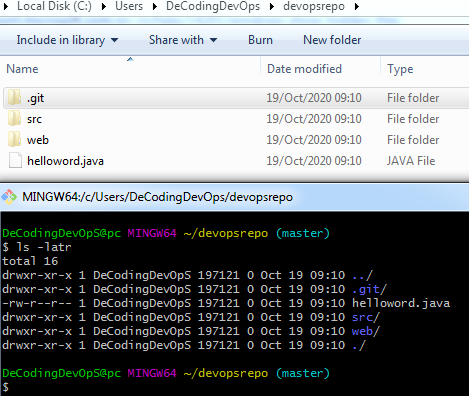This screenshot has width=469, height=396.
Task: Click File folder type of .git row
Action: point(413,98)
